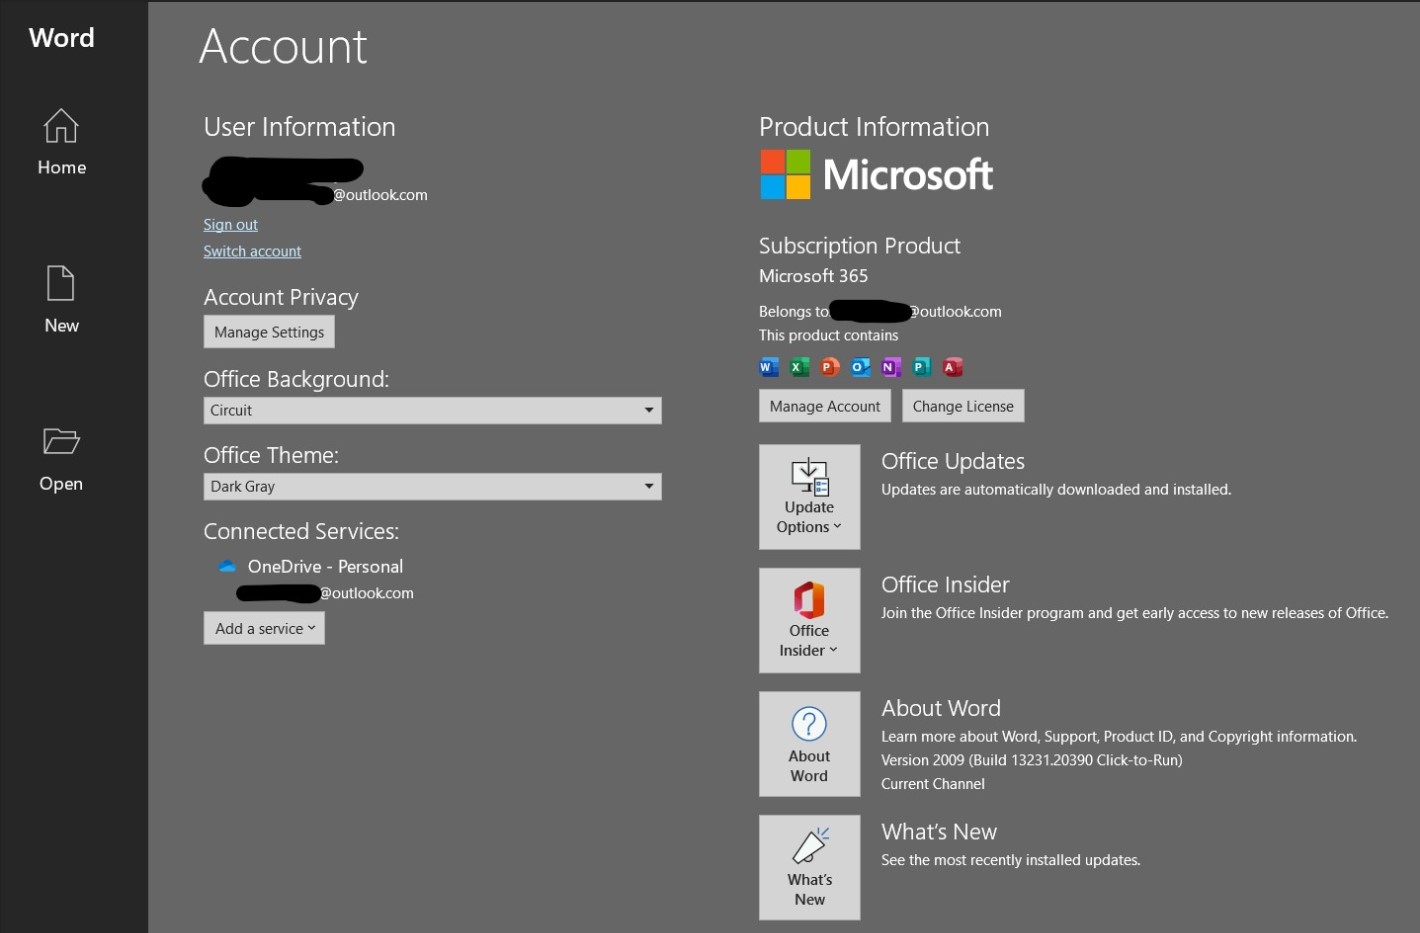The image size is (1420, 933).
Task: Click the Excel app icon in product list
Action: pos(799,367)
